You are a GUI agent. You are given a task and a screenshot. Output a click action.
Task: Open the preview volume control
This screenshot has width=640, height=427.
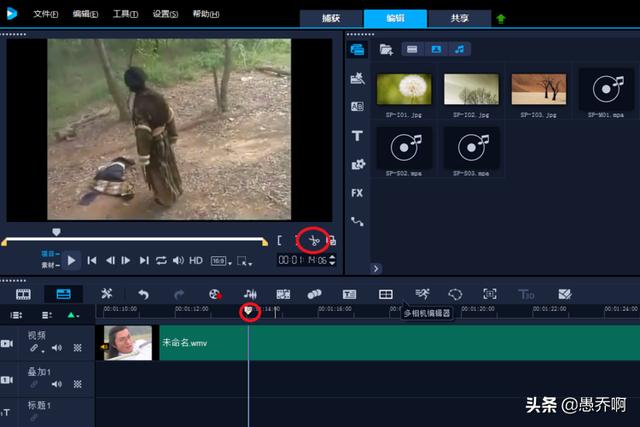click(178, 260)
